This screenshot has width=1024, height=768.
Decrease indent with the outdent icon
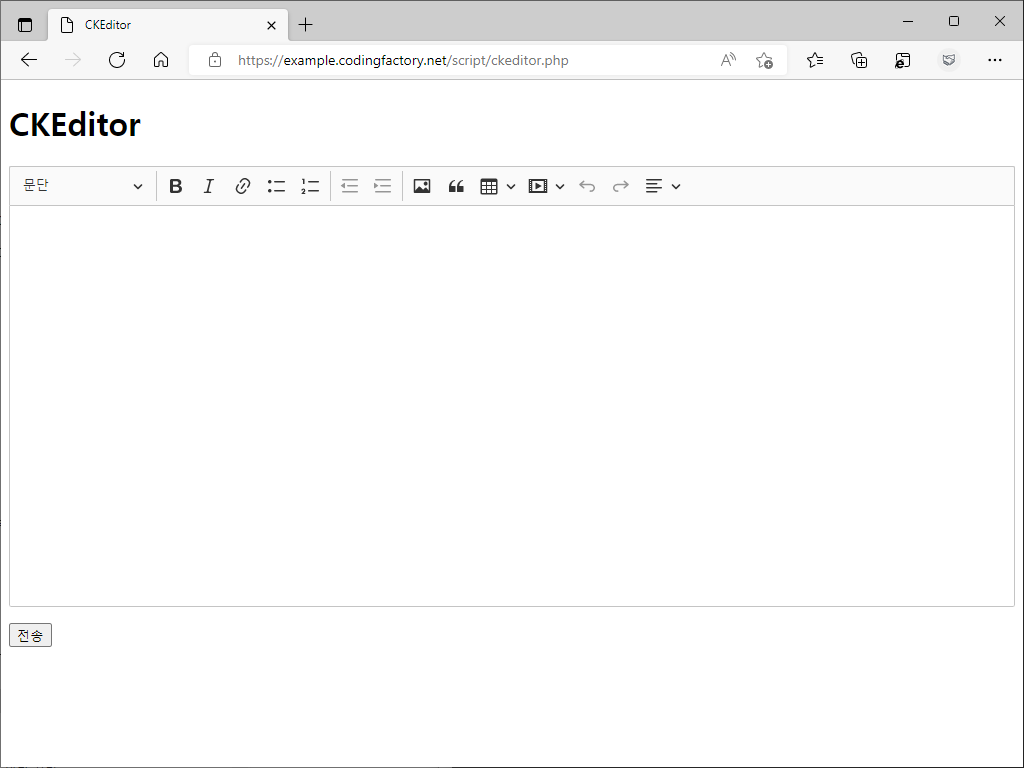click(x=349, y=186)
